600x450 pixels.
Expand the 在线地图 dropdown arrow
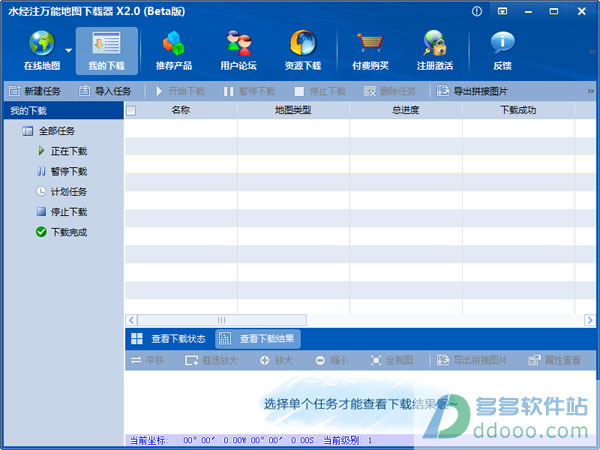[68, 50]
